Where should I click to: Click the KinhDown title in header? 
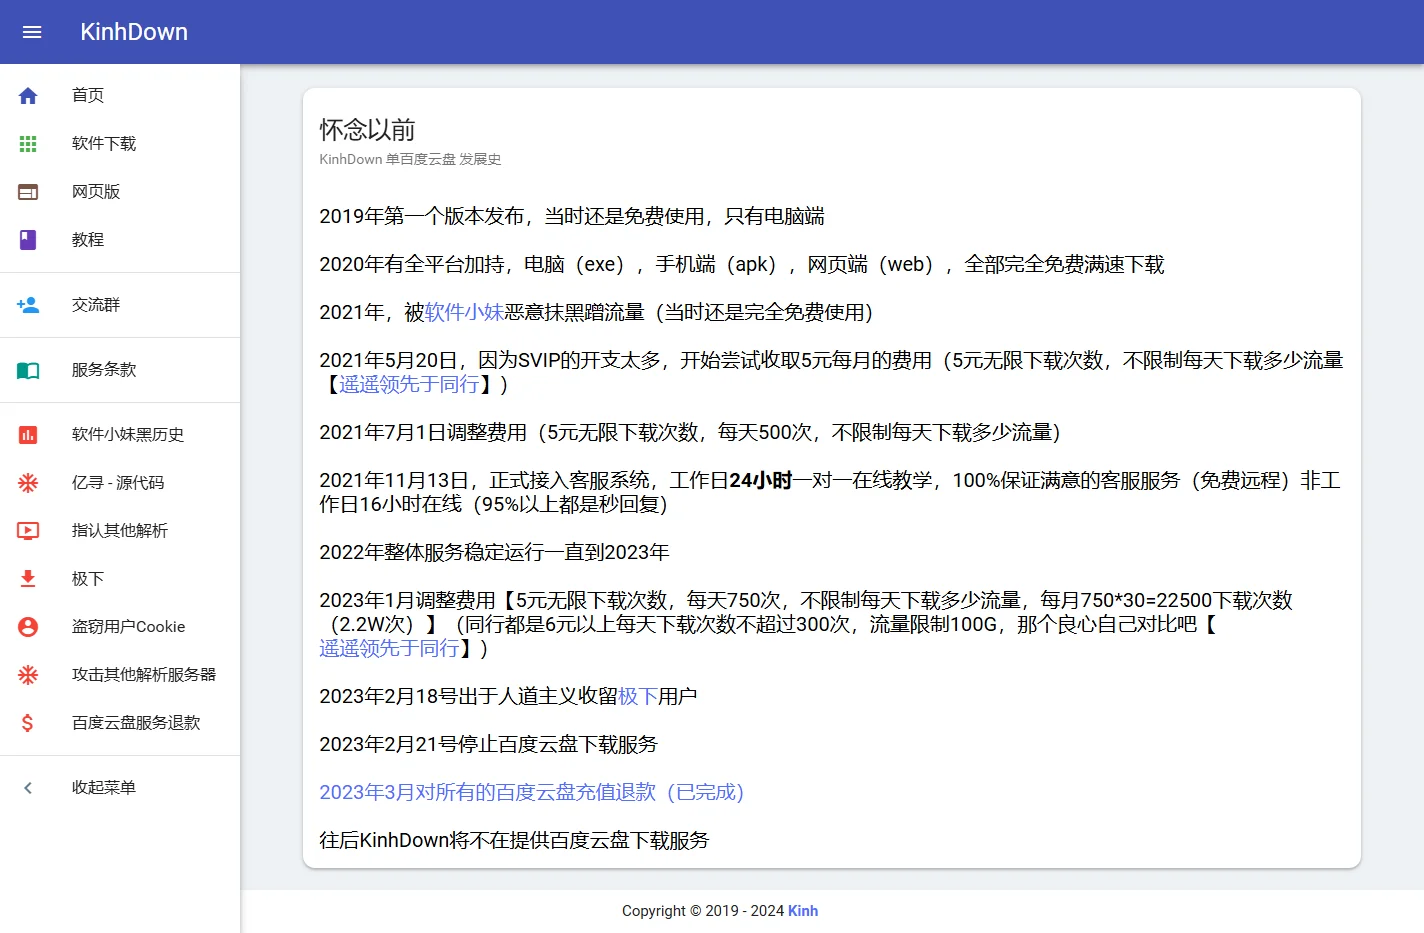tap(134, 32)
